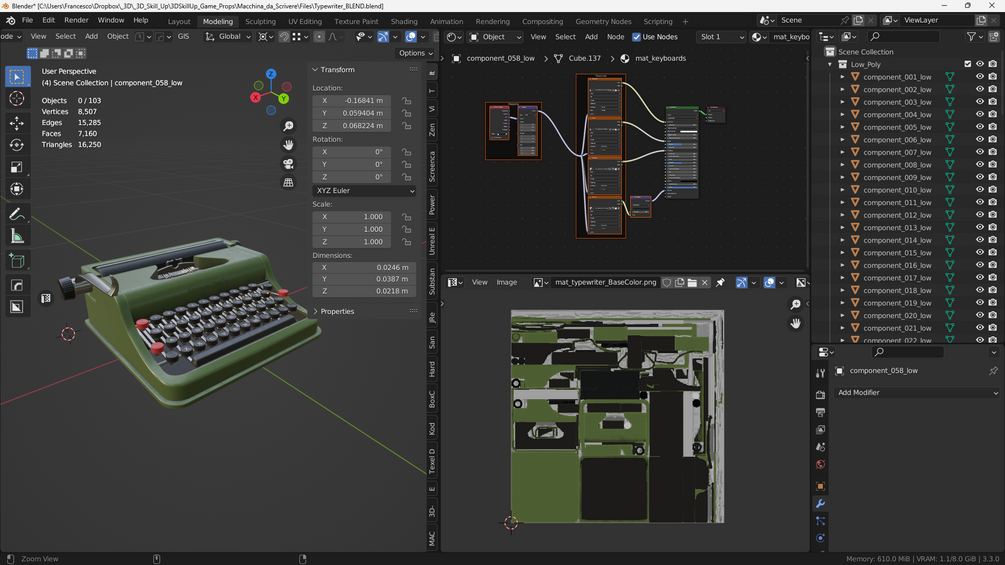
Task: Open the Modifiers wrench properties tab
Action: [x=820, y=504]
